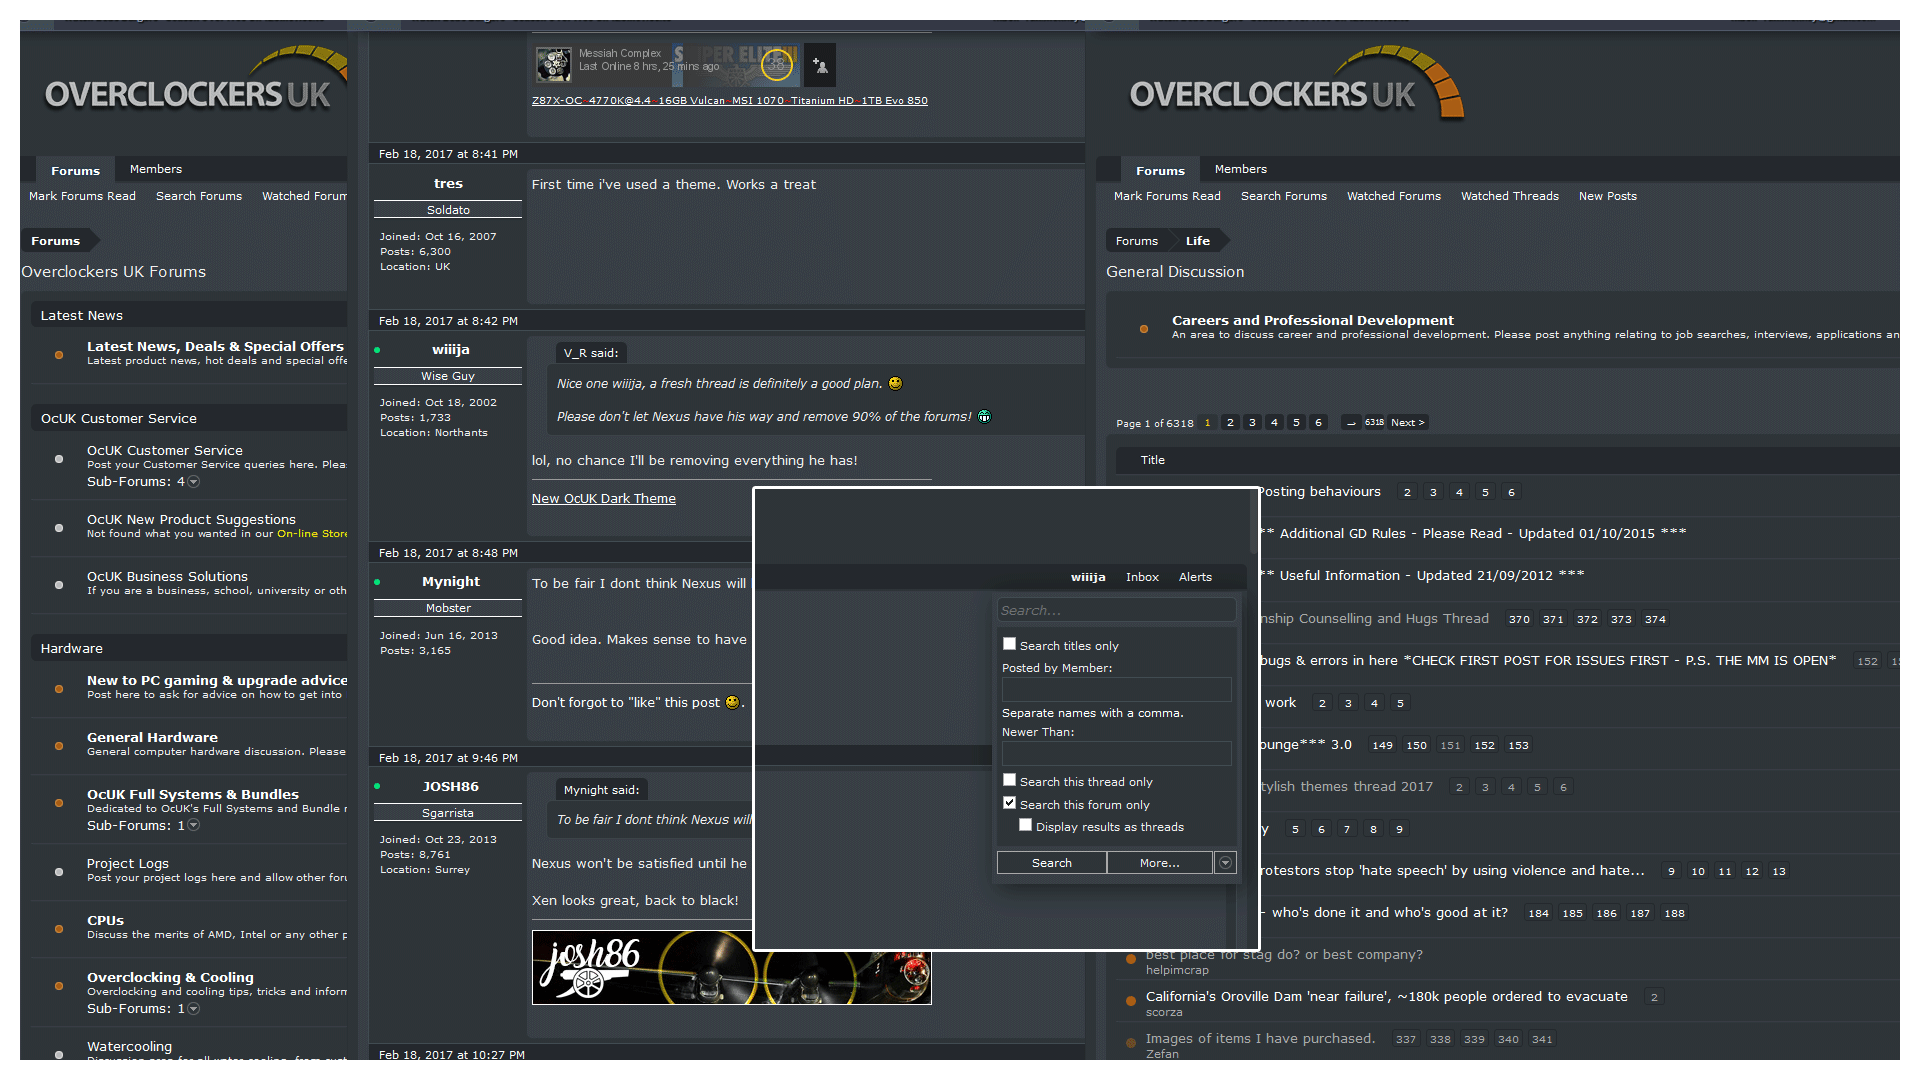
Task: Open the New OcUK Dark Theme link
Action: click(603, 498)
